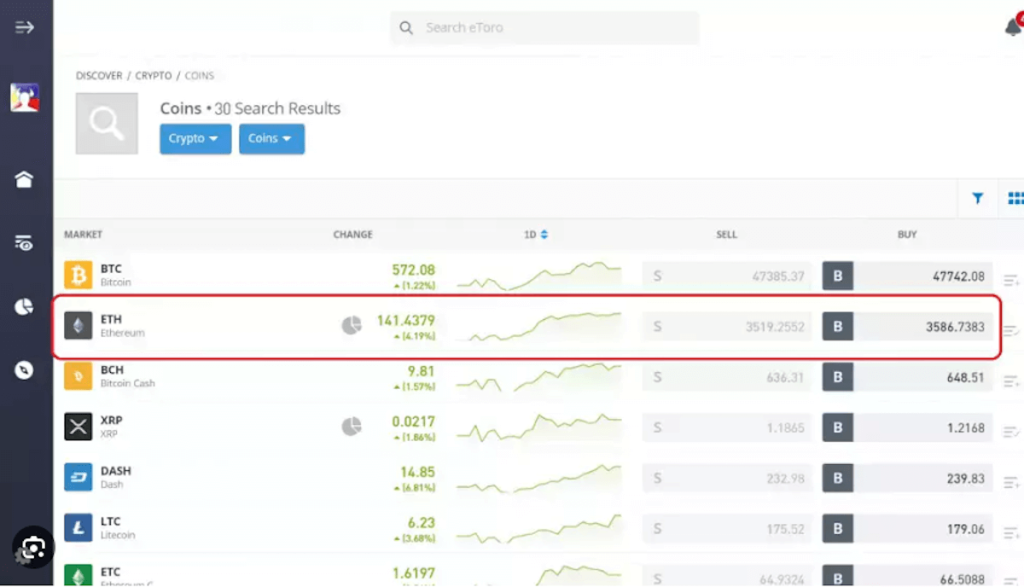Toggle the XRP portfolio pie indicator
The width and height of the screenshot is (1024, 587).
pos(351,428)
